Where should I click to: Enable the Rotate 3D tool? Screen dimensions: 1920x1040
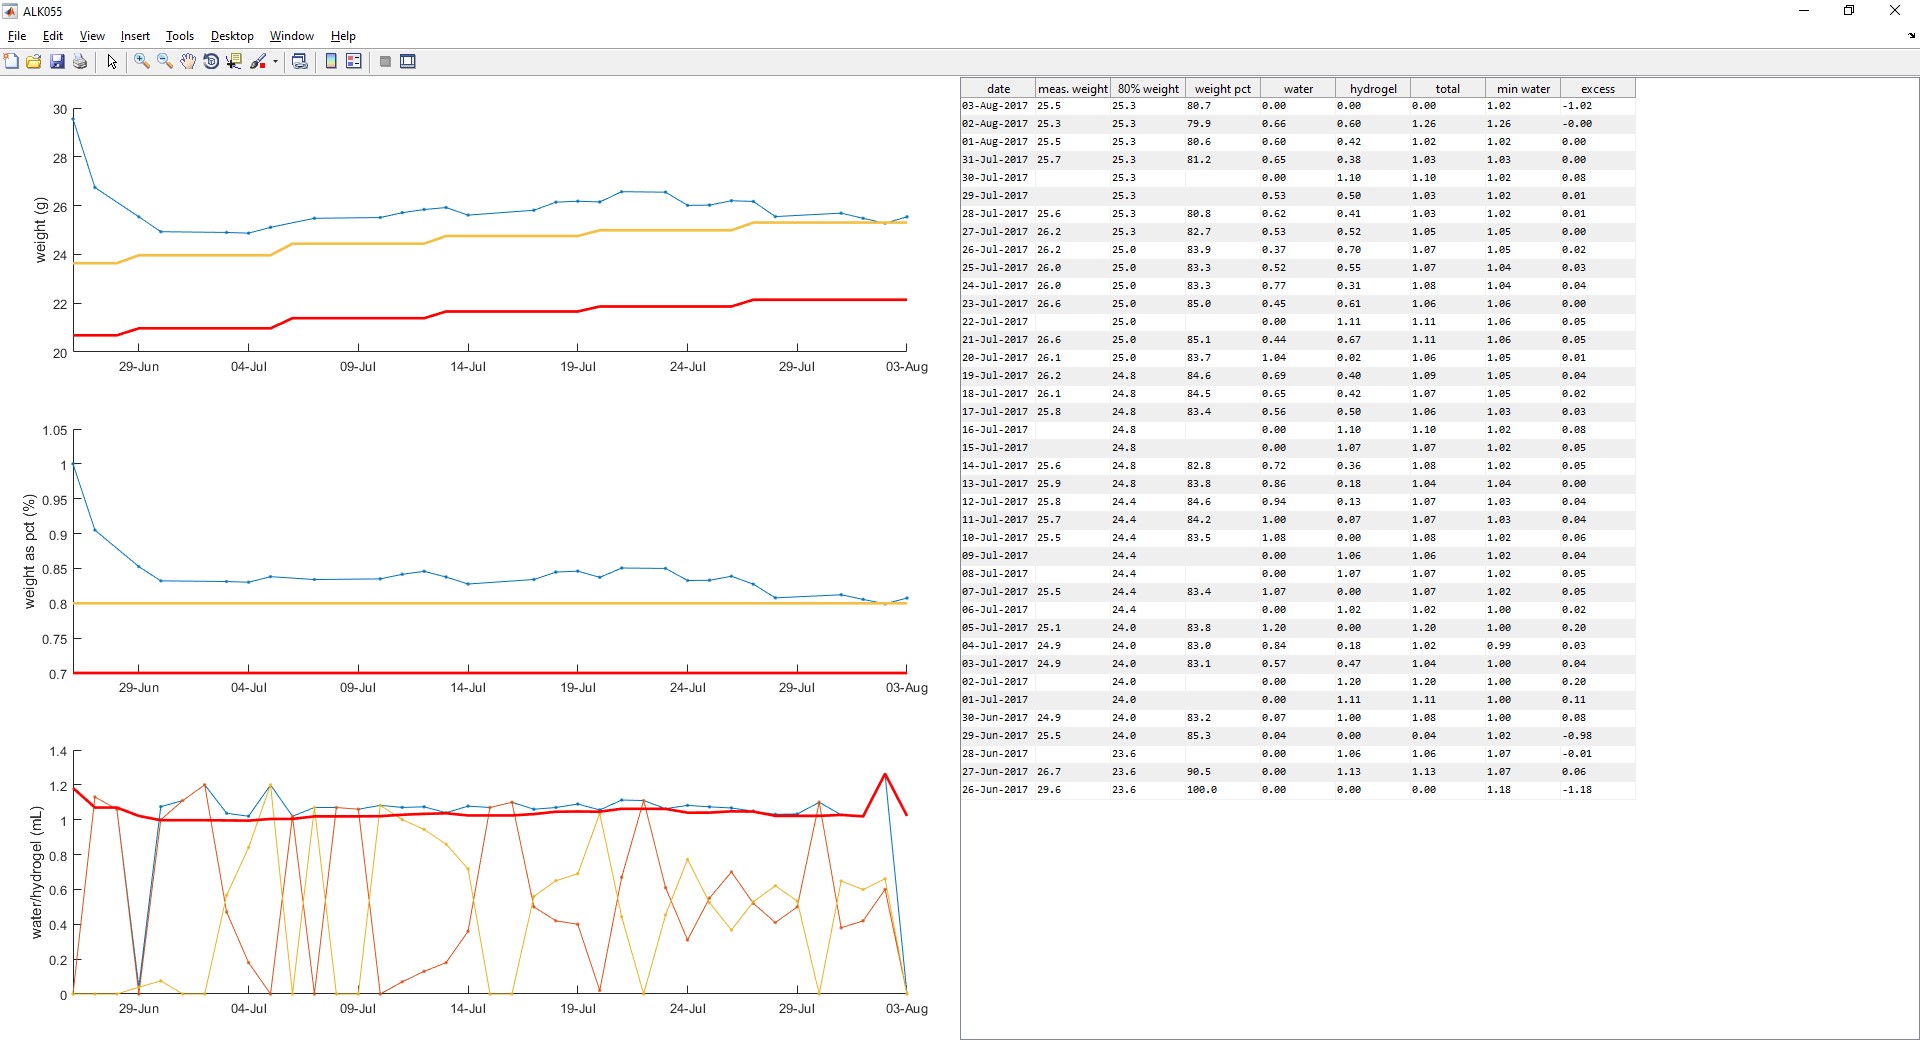210,61
